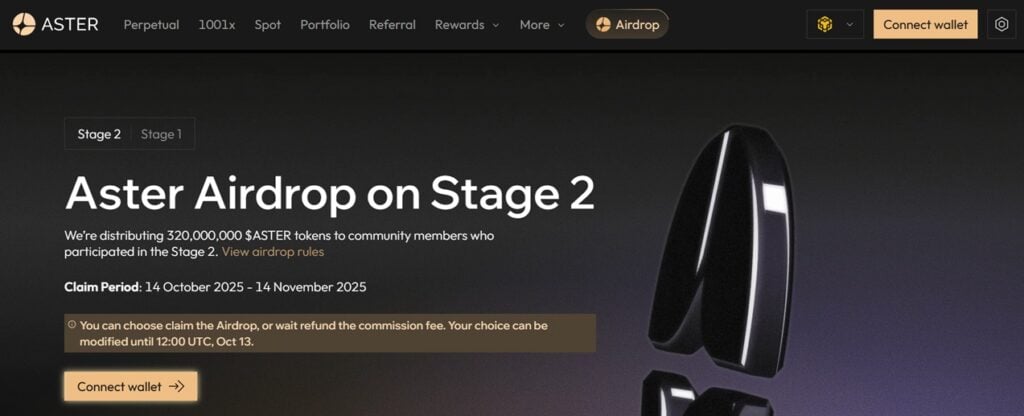Open the settings hexagon icon

click(1001, 25)
